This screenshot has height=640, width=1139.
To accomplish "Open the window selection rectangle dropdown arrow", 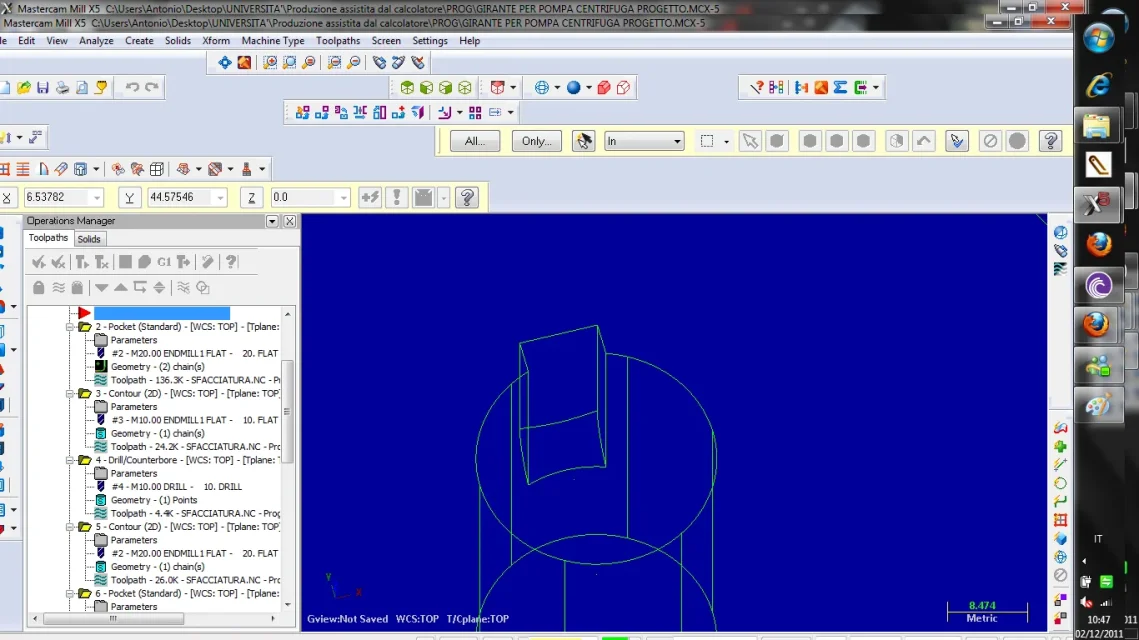I will point(726,142).
